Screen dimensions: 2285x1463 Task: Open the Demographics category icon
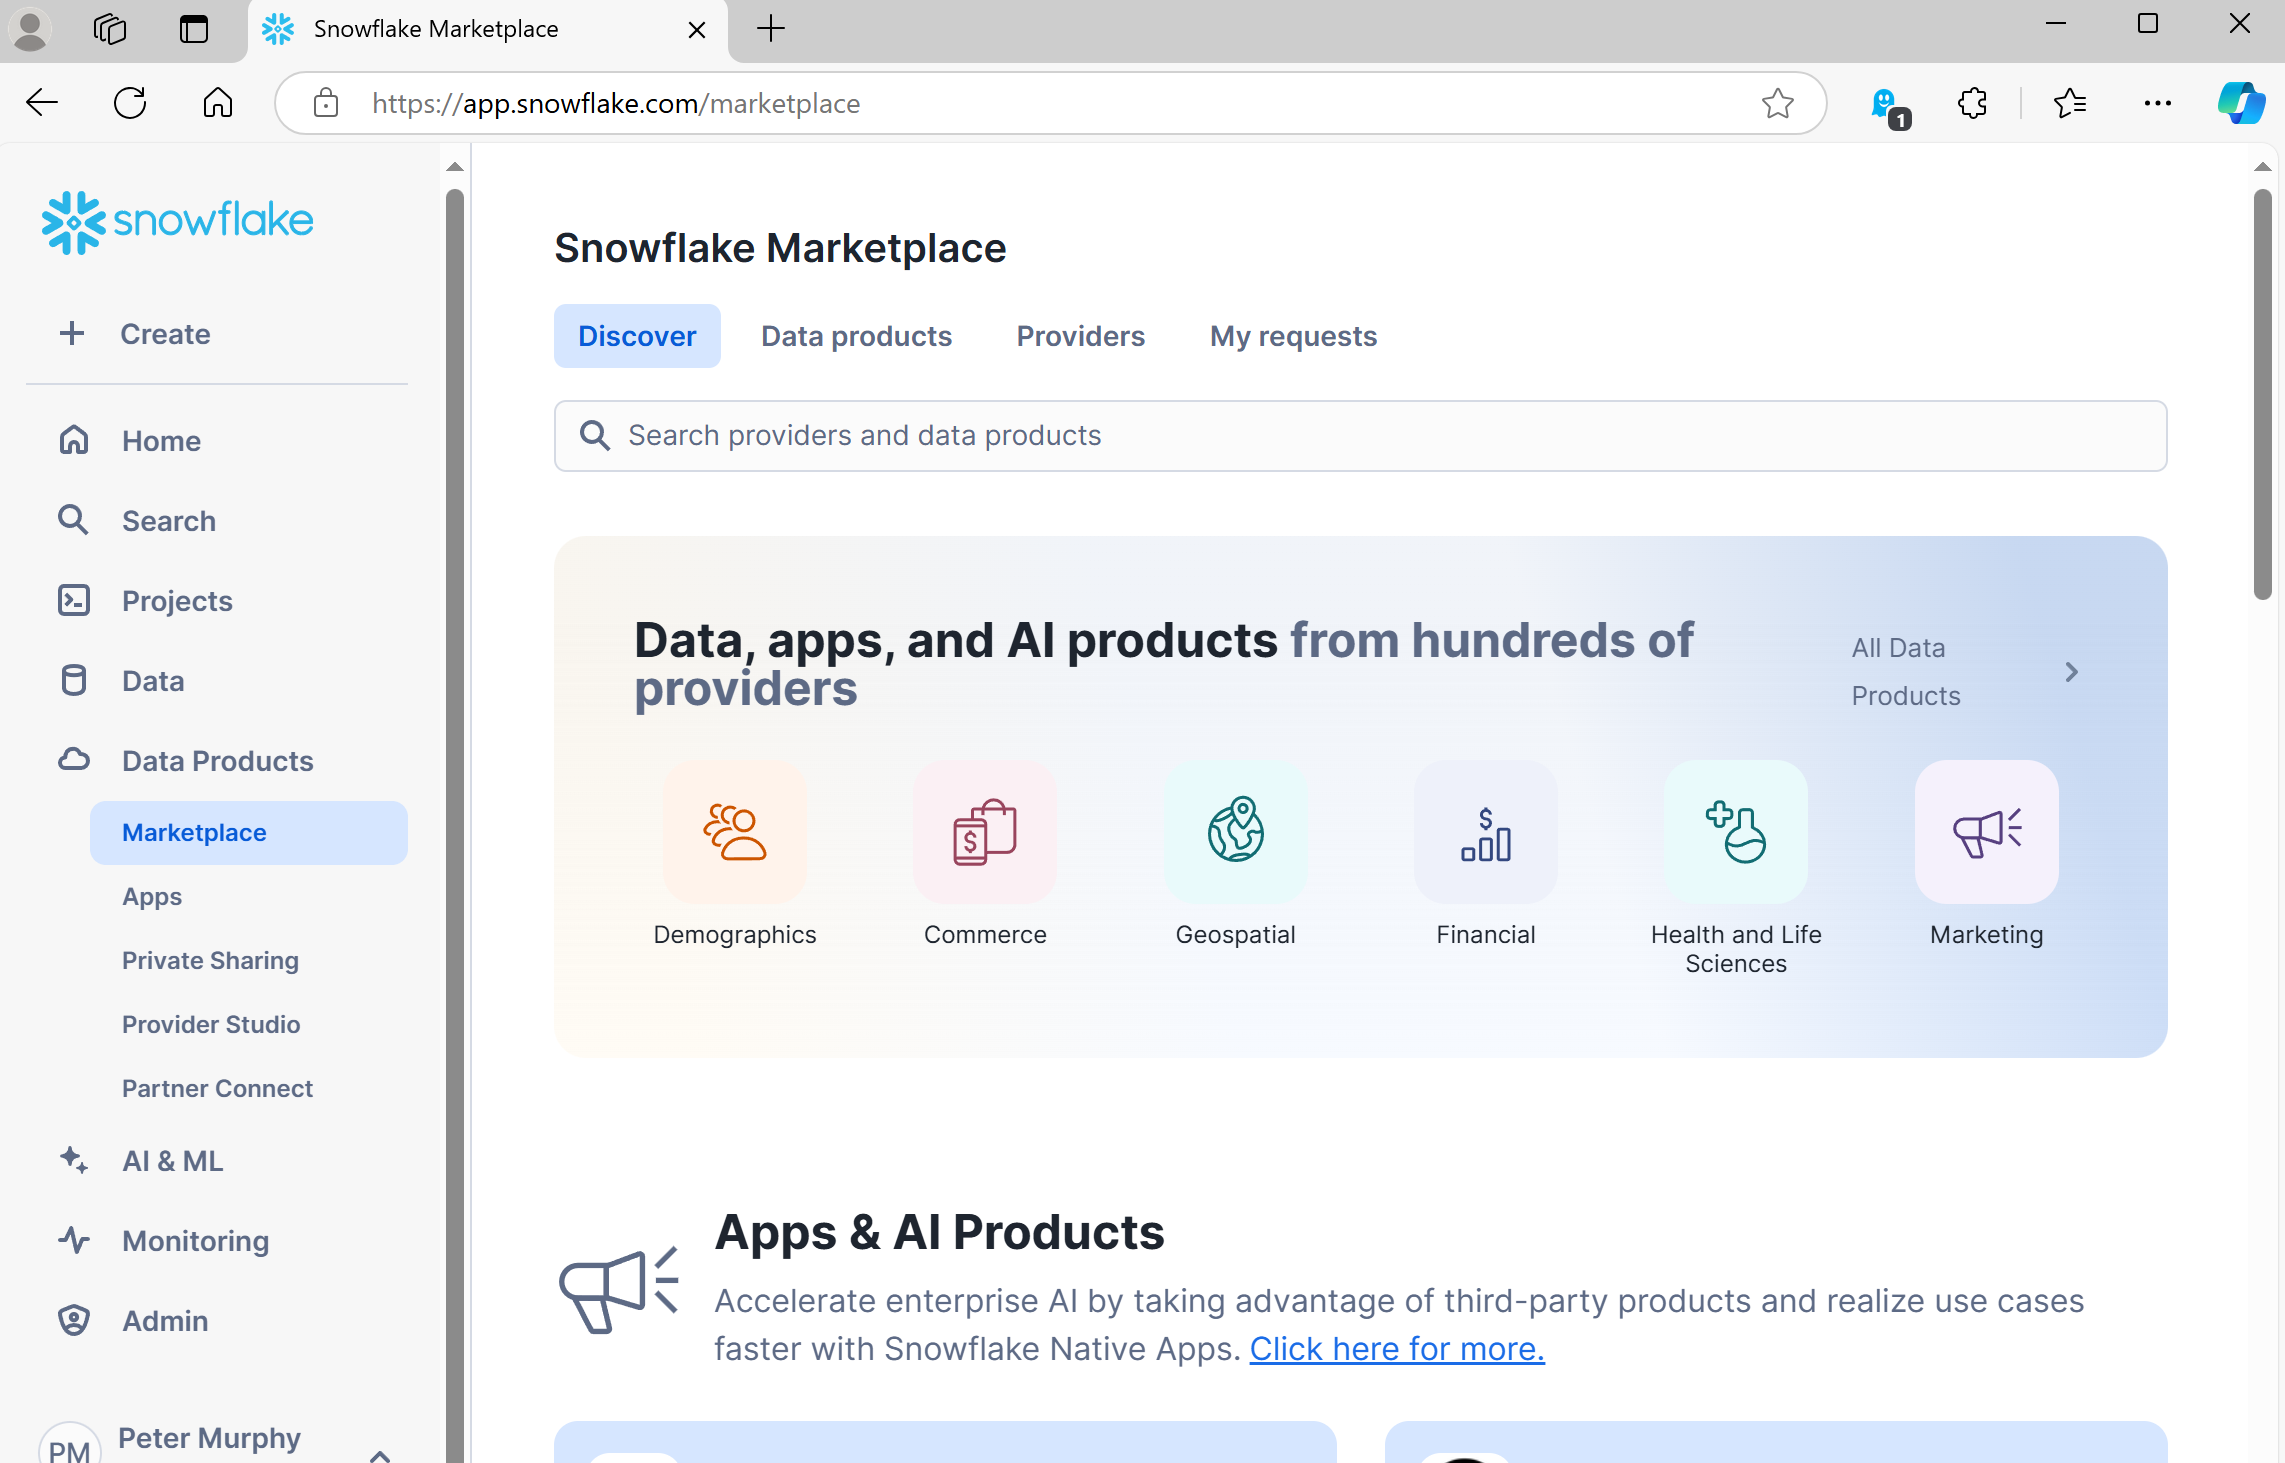735,832
